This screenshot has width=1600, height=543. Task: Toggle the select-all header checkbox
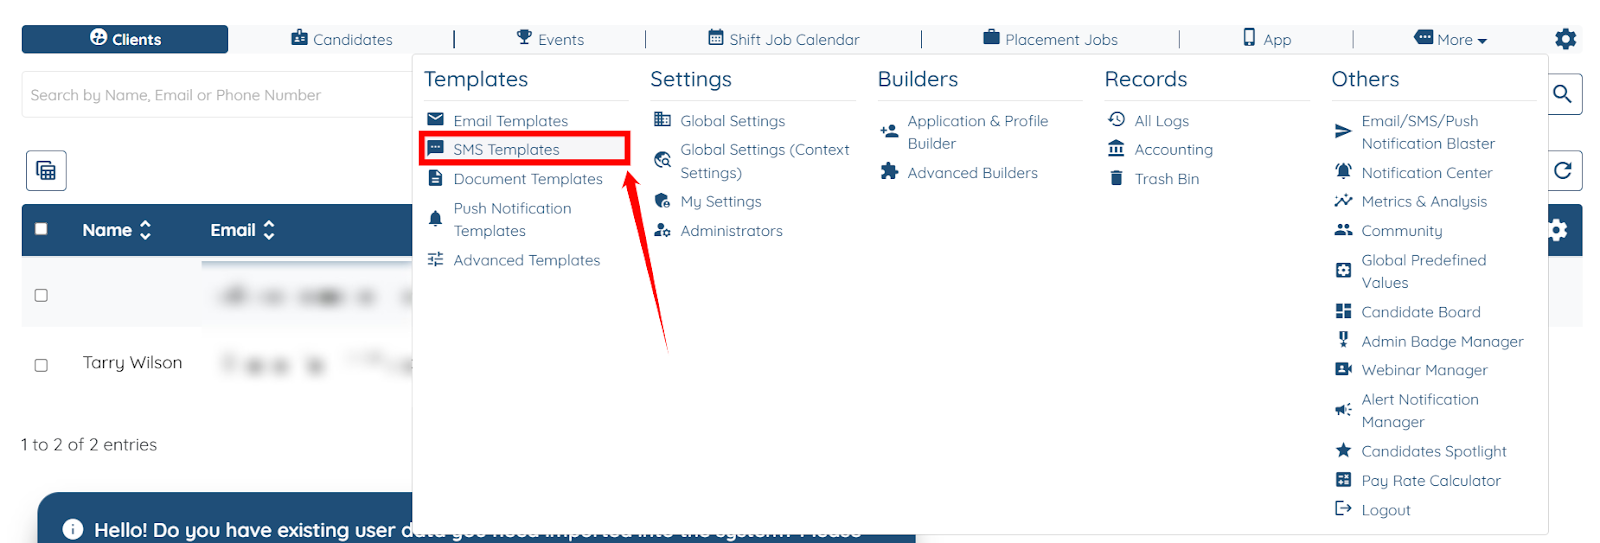click(x=41, y=229)
